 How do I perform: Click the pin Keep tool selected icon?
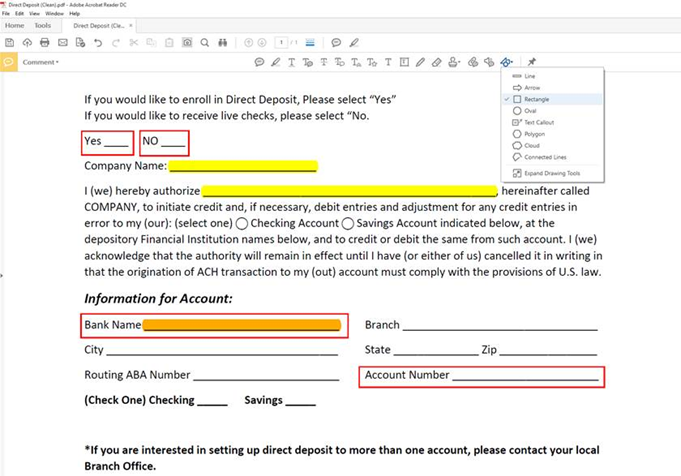[532, 62]
